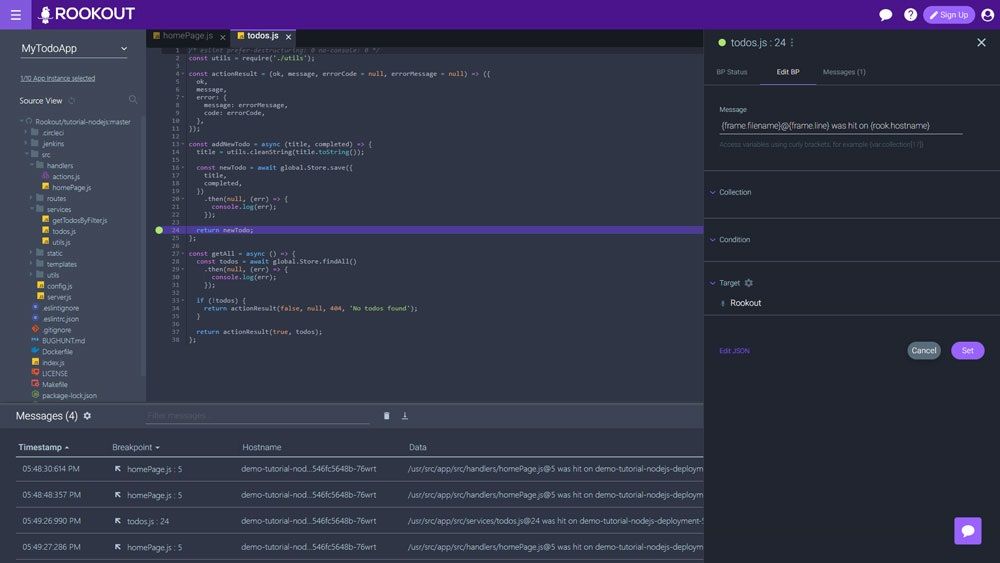Close the todos.js editor tab
This screenshot has height=563, width=1000.
[x=288, y=37]
